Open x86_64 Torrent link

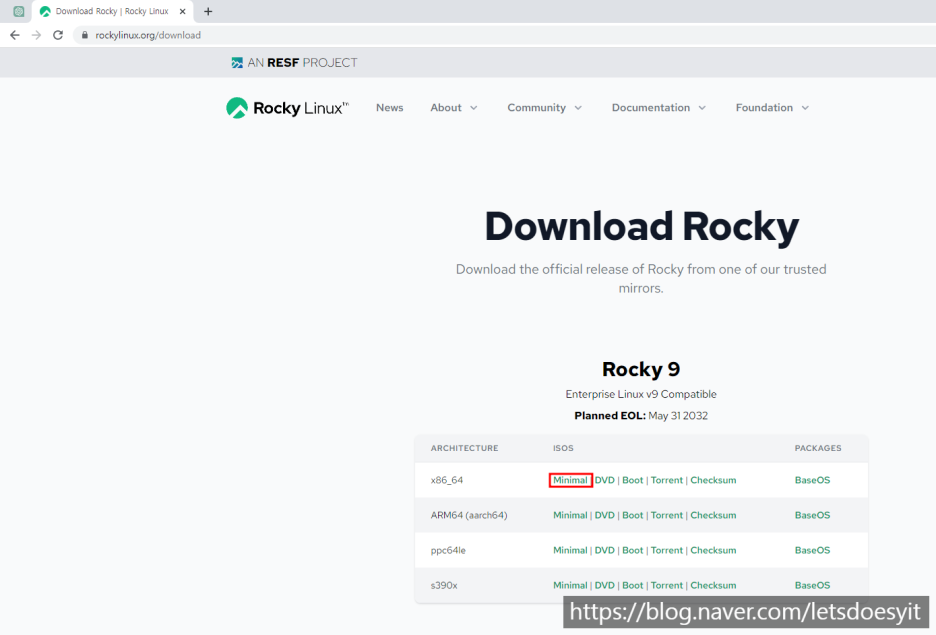667,480
